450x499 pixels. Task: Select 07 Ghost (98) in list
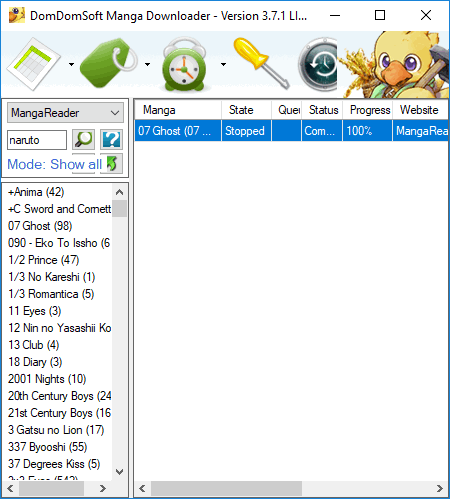pyautogui.click(x=40, y=226)
